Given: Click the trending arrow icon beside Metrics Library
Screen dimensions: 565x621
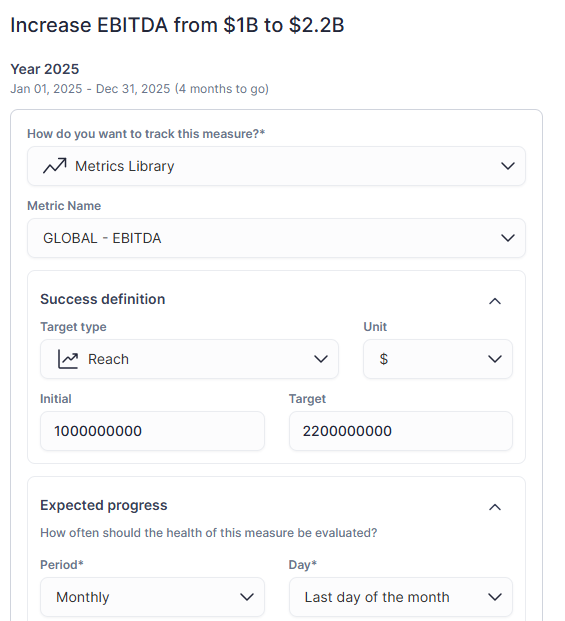Looking at the screenshot, I should point(55,166).
